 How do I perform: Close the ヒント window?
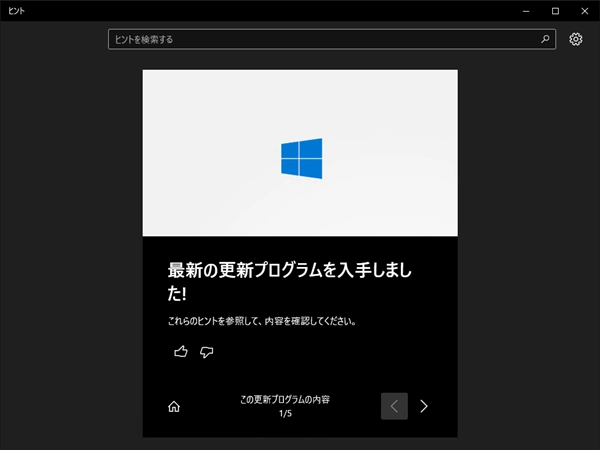(x=585, y=11)
